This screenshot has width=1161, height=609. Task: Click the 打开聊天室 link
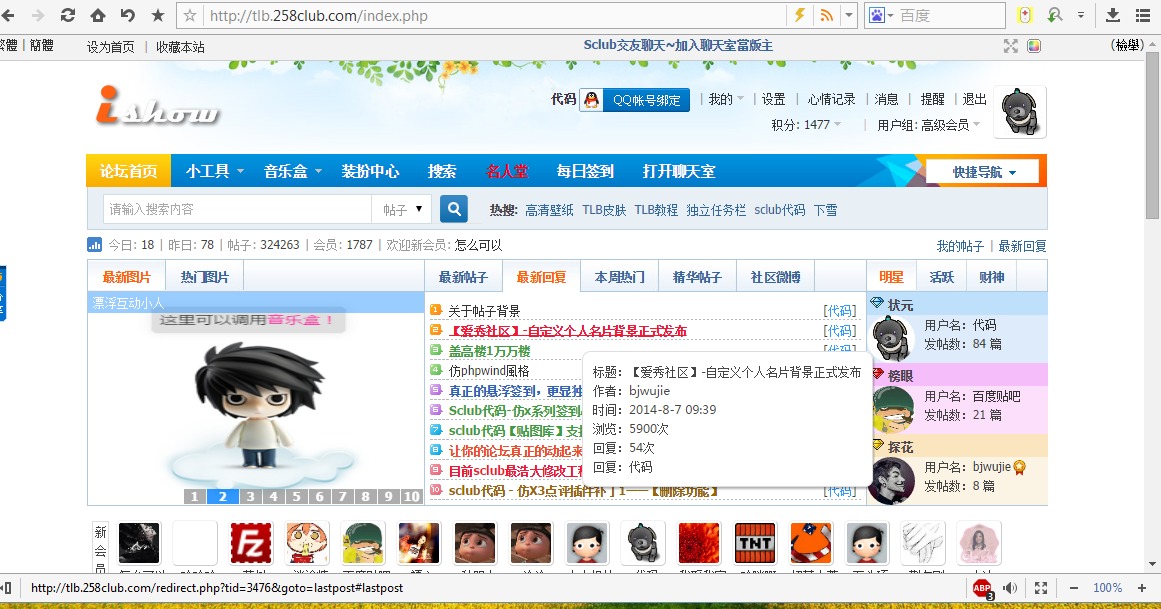click(x=679, y=171)
